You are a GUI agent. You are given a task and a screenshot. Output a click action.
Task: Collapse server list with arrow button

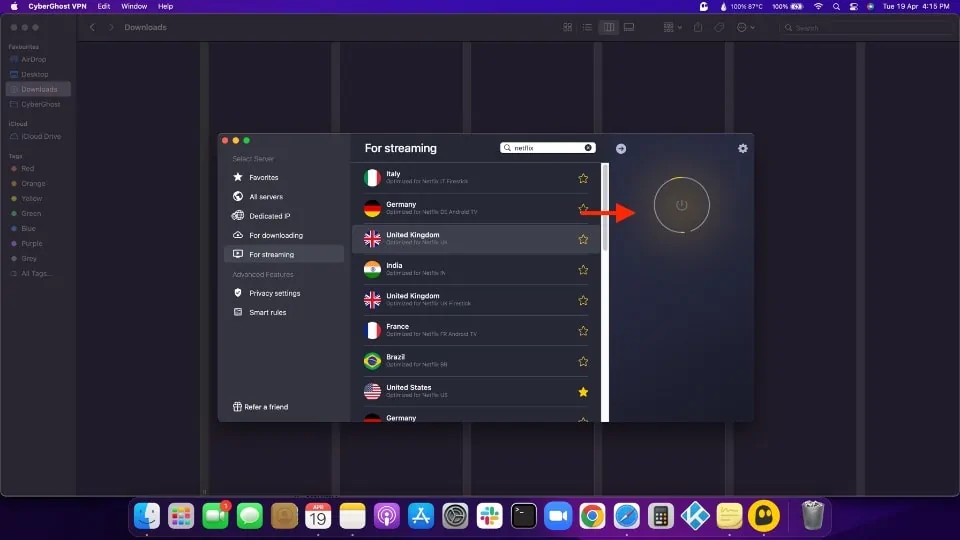point(621,149)
